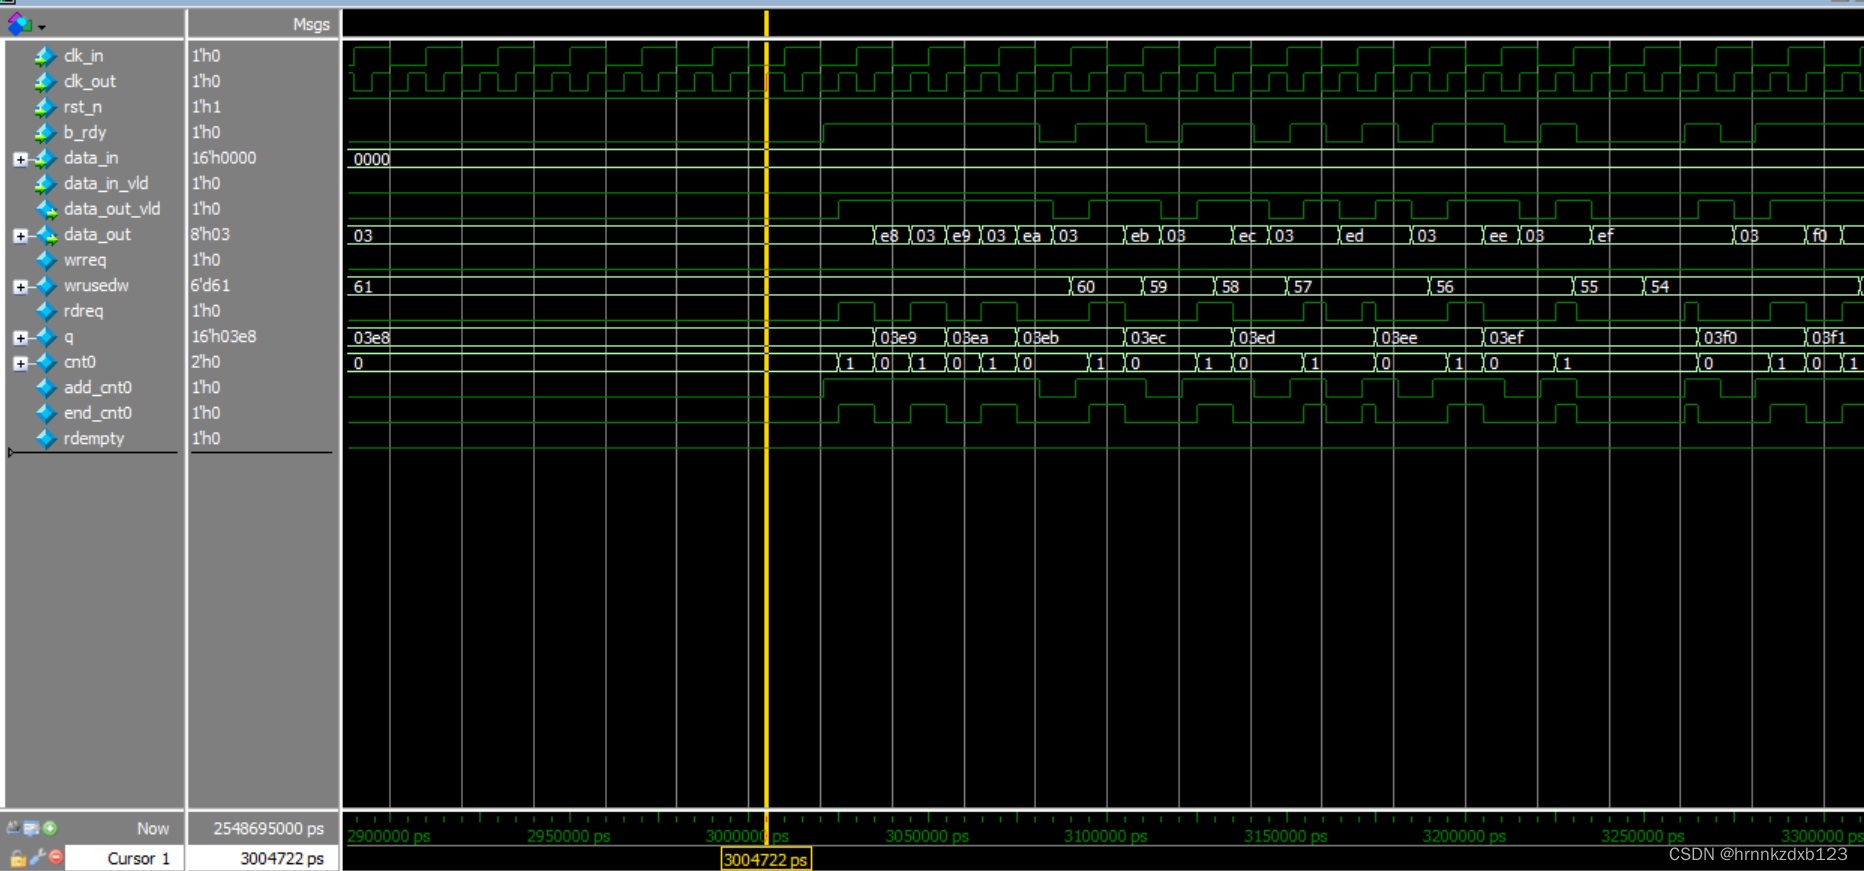Image resolution: width=1864 pixels, height=871 pixels.
Task: Expand the cnt0 bus
Action: pos(20,363)
